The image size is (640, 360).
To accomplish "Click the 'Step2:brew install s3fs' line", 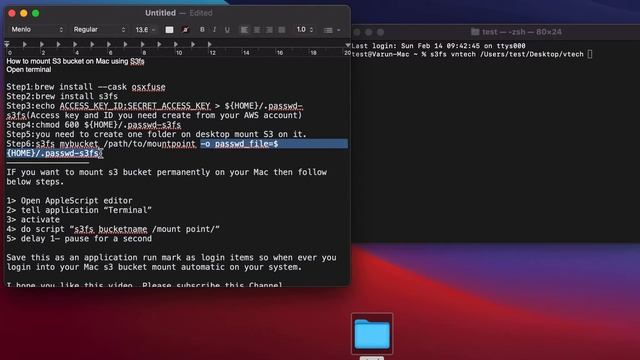I will click(x=62, y=96).
